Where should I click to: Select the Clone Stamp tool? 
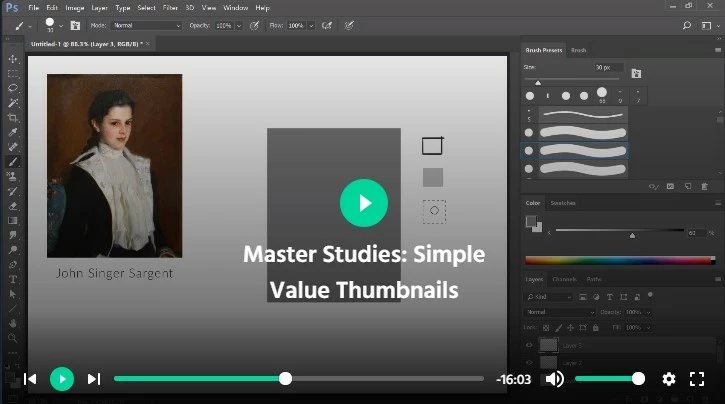tap(13, 177)
